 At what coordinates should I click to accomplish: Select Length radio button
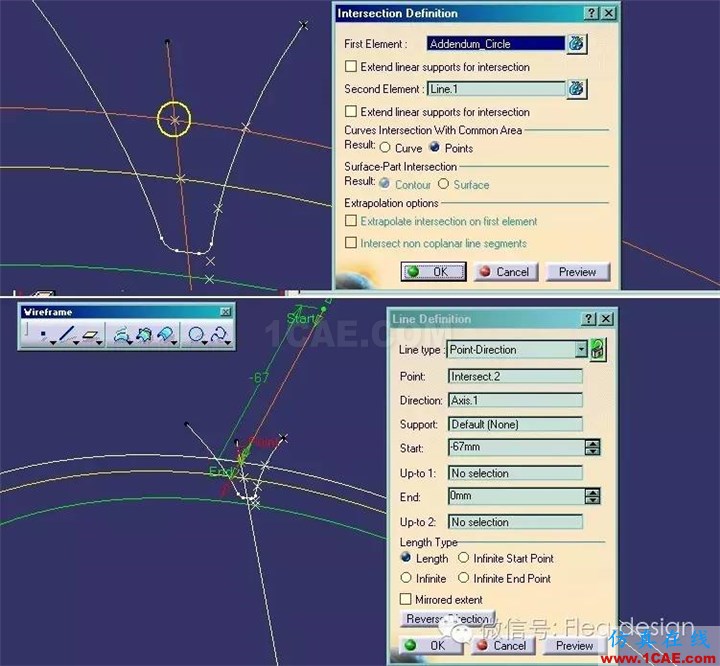406,557
